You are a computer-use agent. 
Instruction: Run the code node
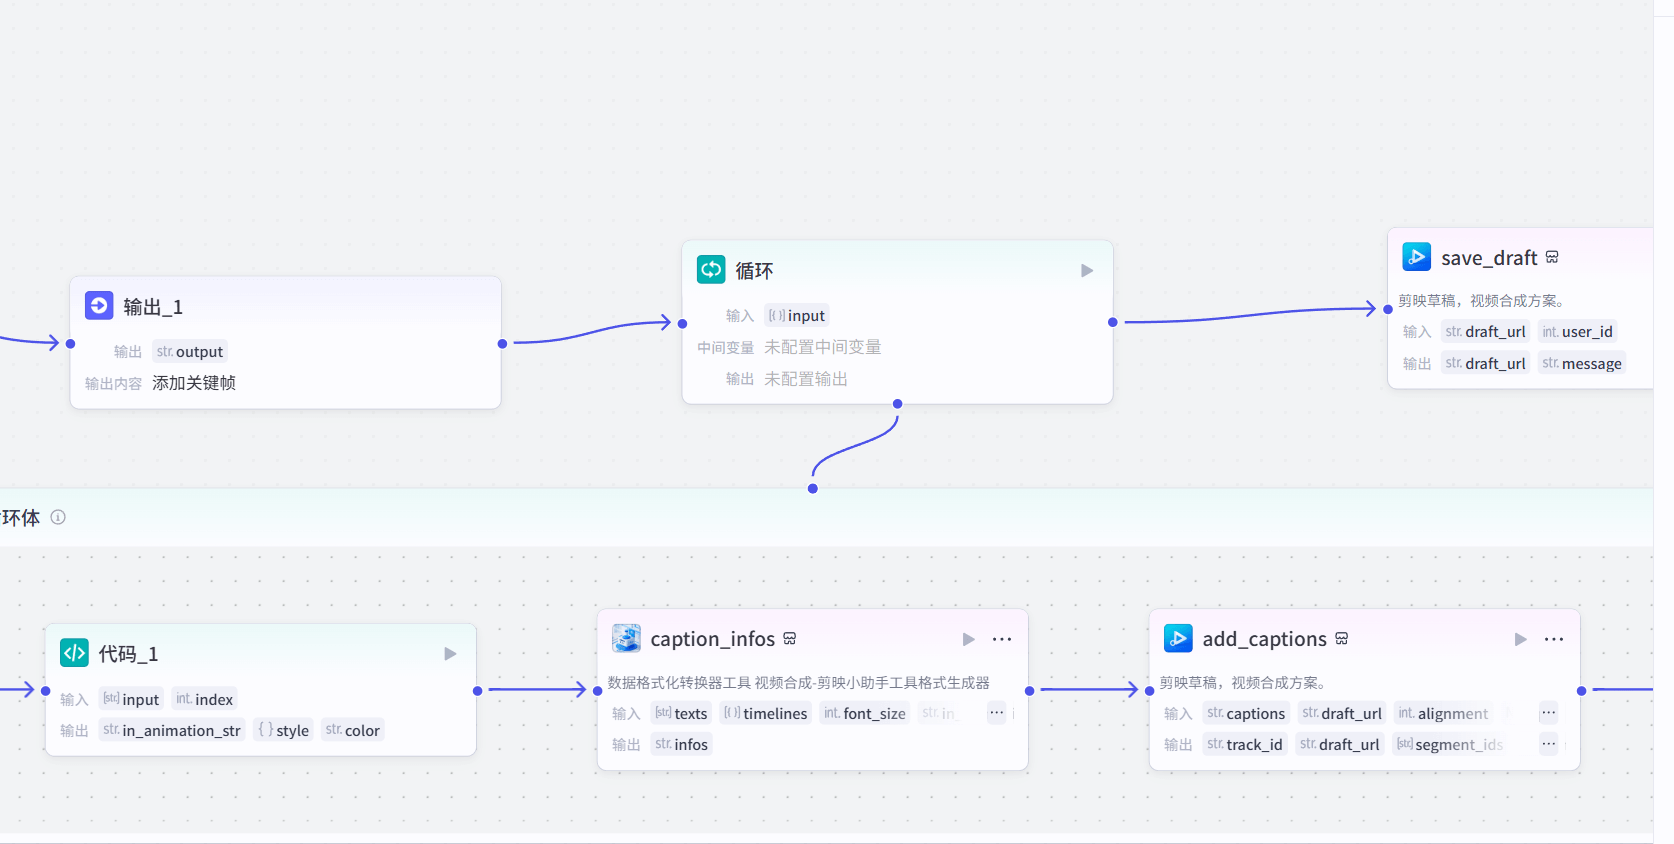pos(450,654)
